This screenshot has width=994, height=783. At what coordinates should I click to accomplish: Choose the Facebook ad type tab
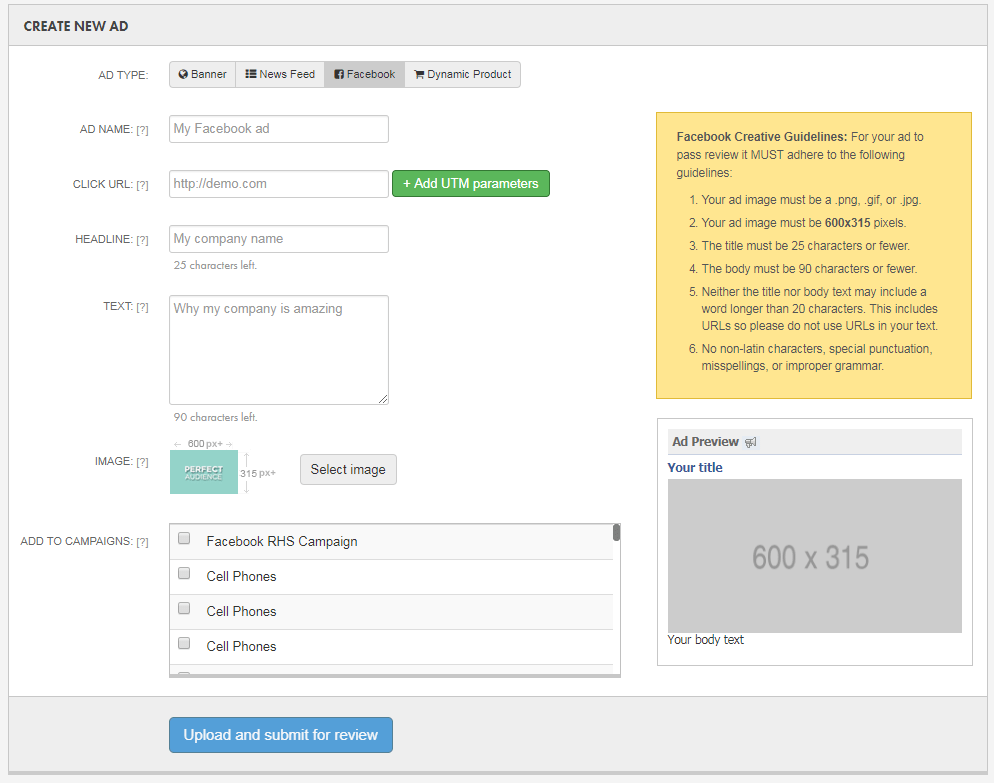tap(364, 74)
